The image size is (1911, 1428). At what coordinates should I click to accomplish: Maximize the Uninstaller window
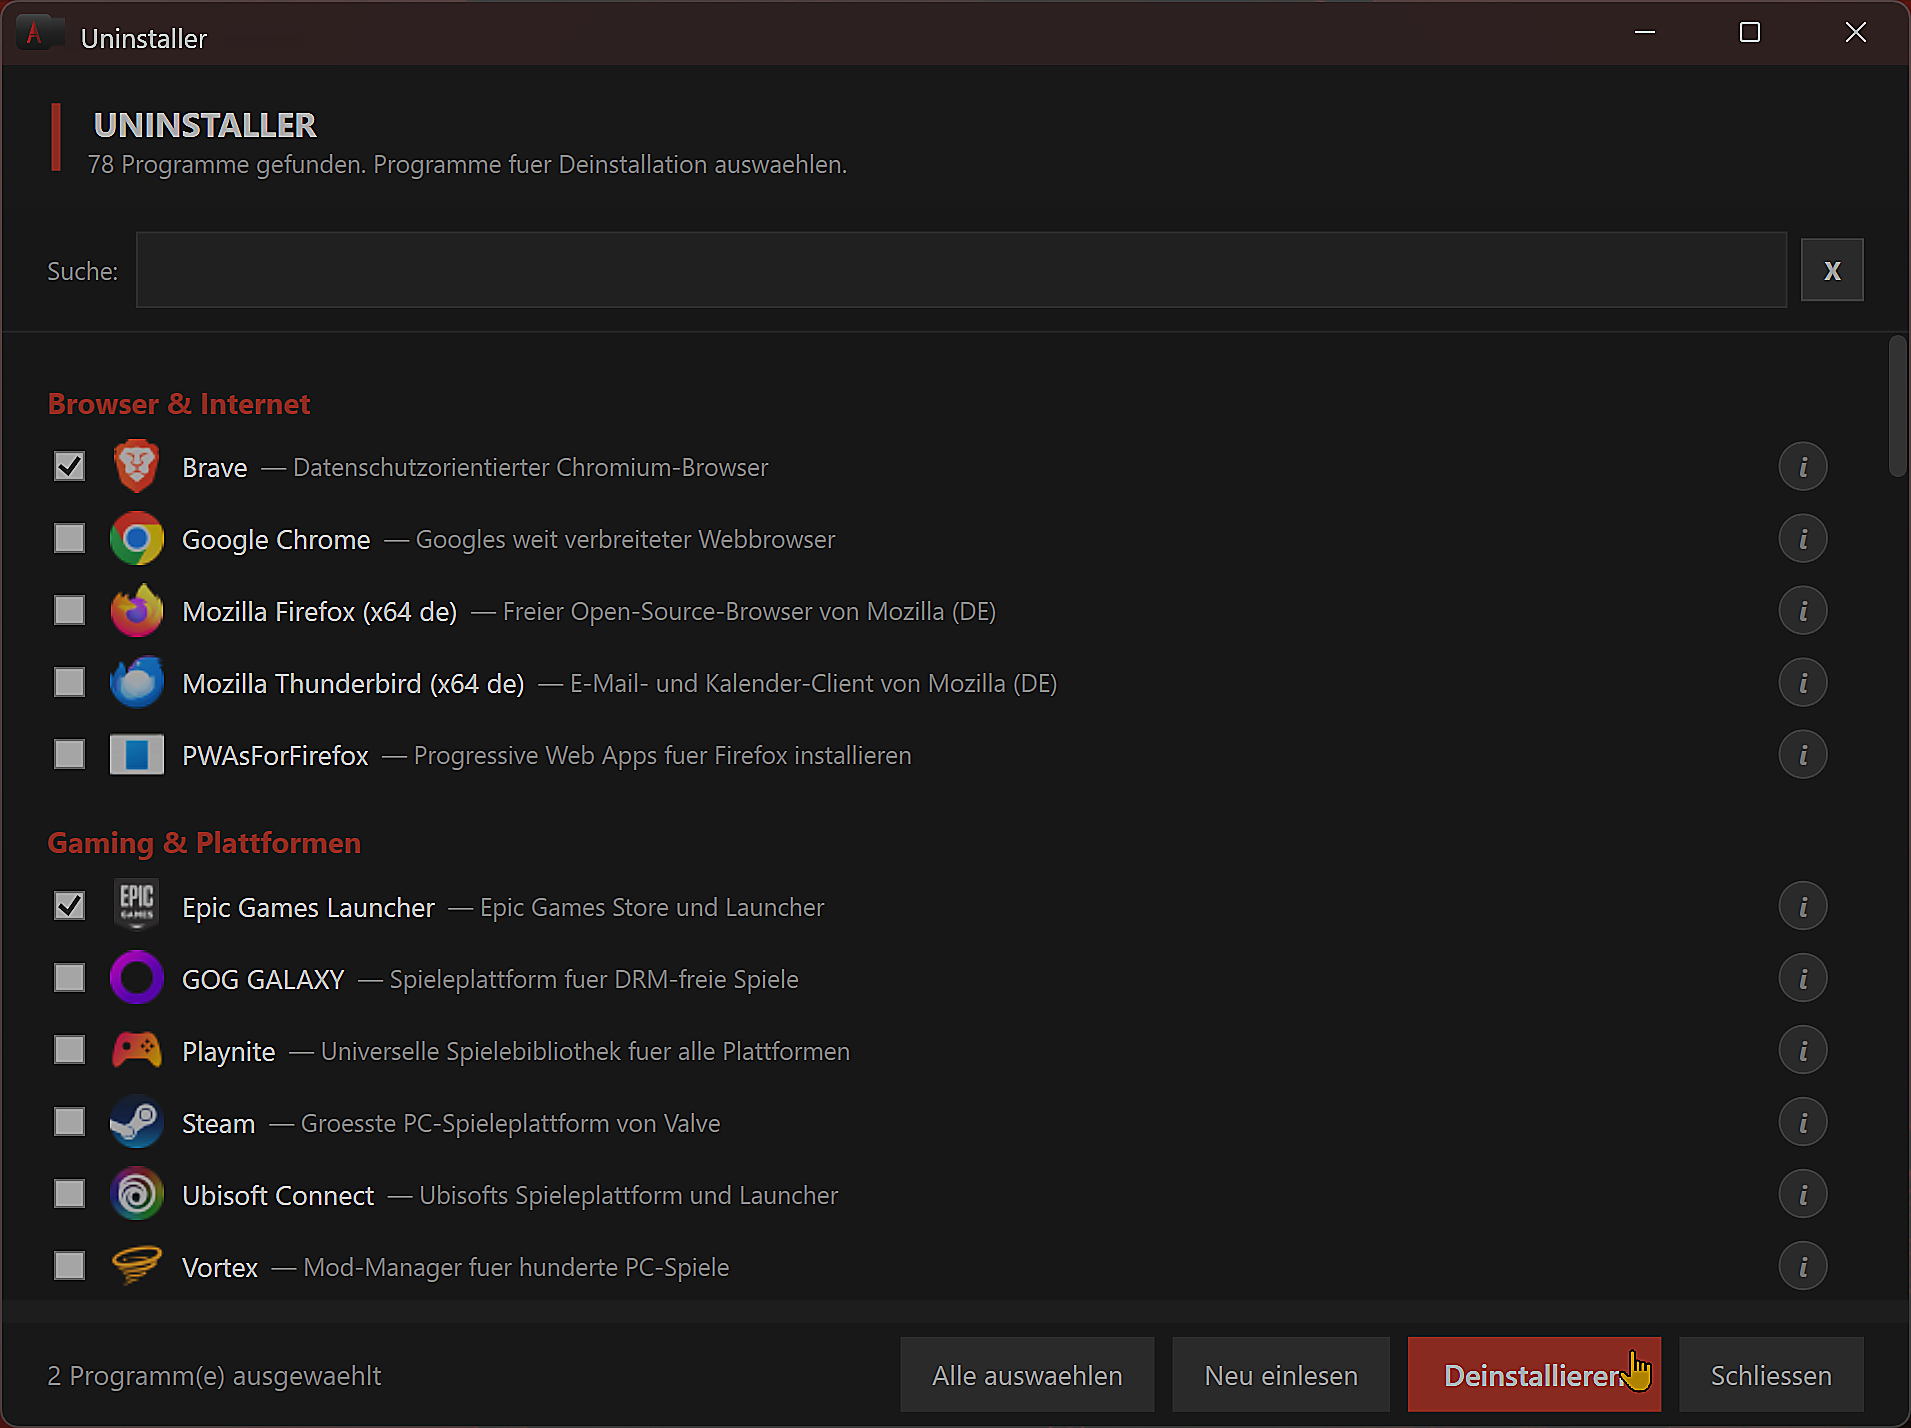pos(1750,33)
